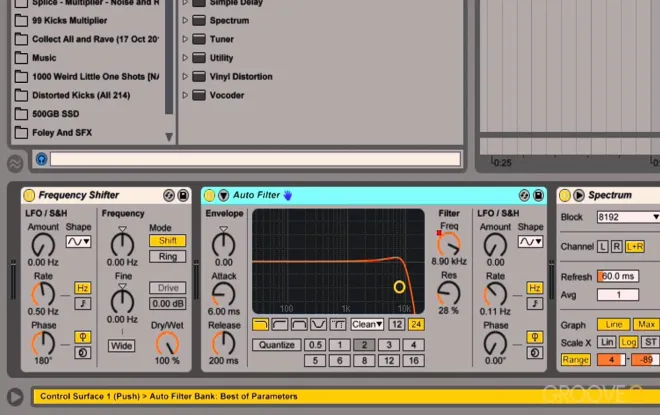The height and width of the screenshot is (415, 660).
Task: Select Shift mode in Frequency Shifter
Action: pos(168,241)
